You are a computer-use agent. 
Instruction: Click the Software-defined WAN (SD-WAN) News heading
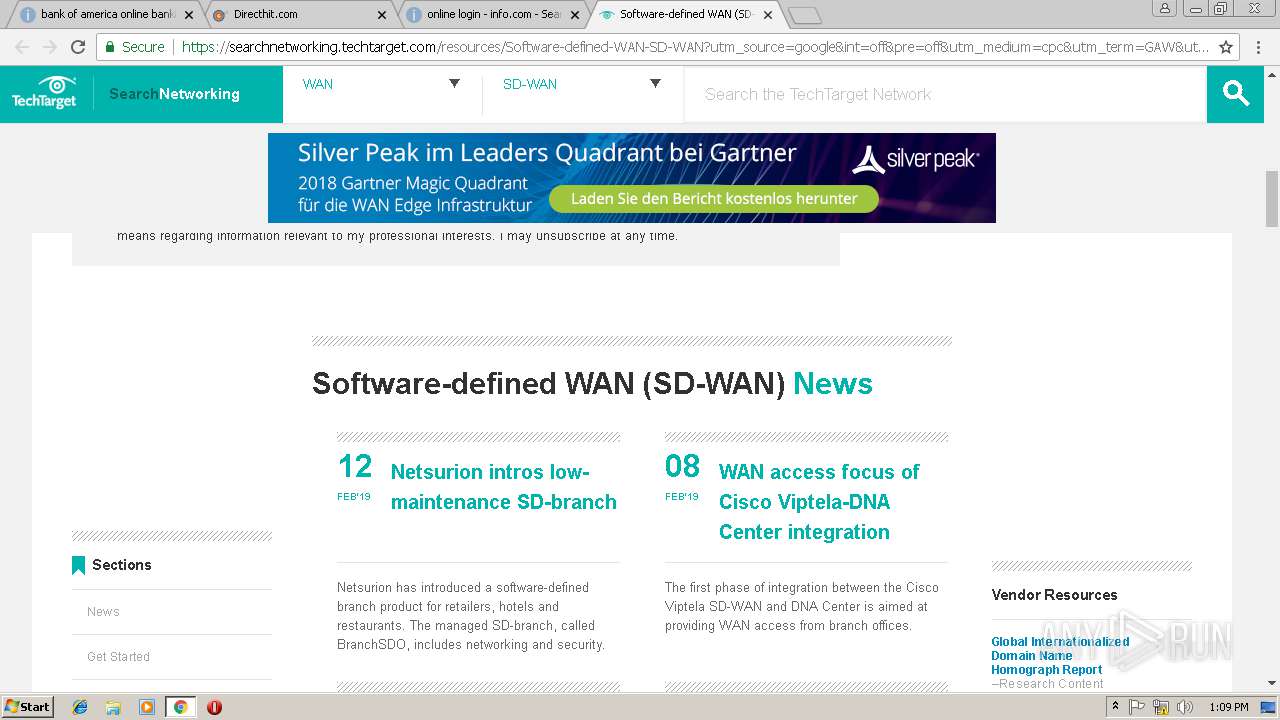tap(592, 384)
